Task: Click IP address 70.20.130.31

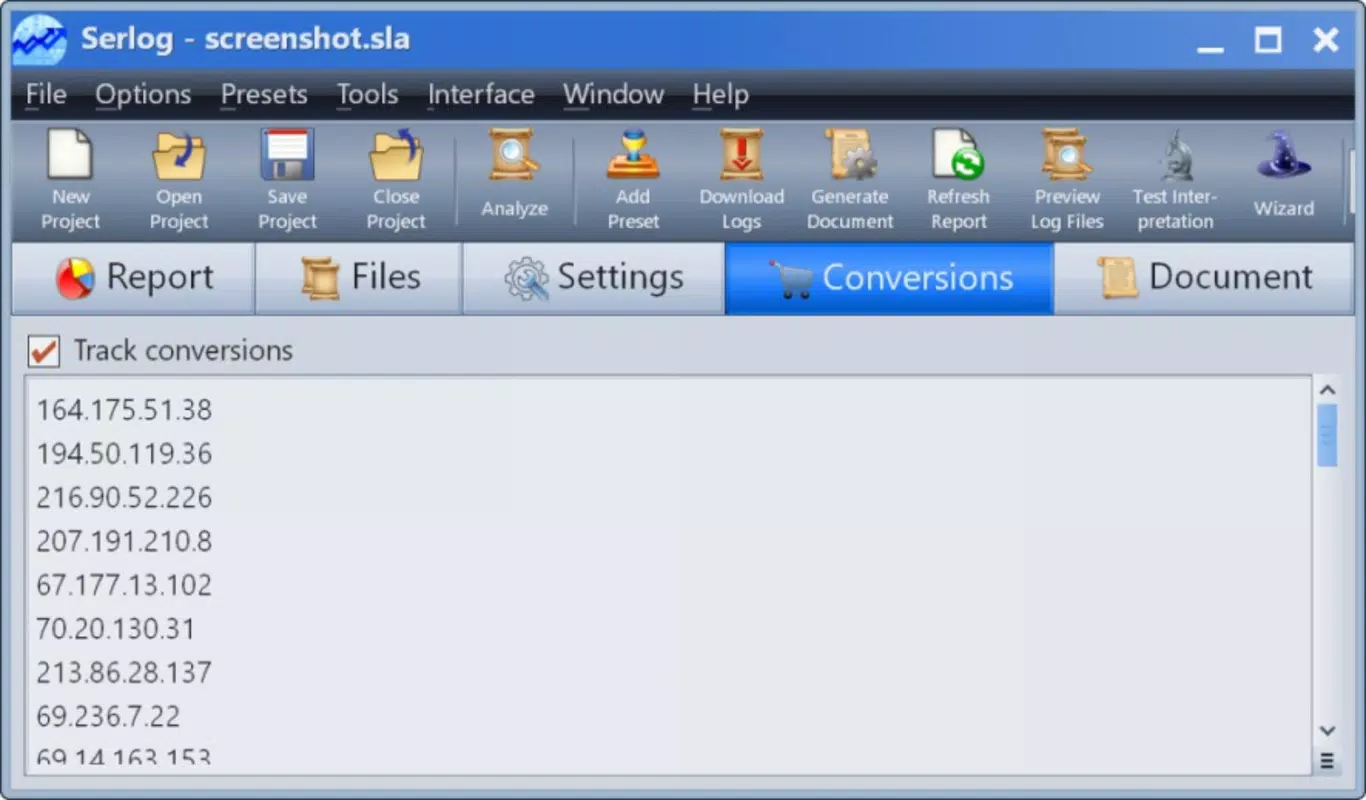Action: tap(116, 629)
